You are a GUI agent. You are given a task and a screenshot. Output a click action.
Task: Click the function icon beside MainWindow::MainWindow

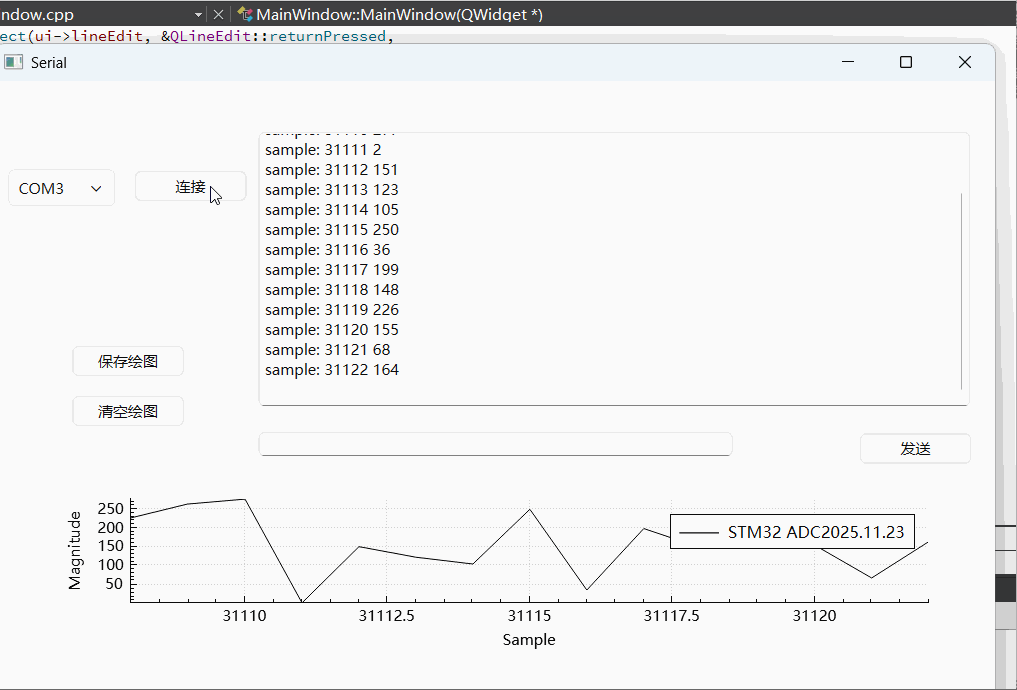(245, 14)
